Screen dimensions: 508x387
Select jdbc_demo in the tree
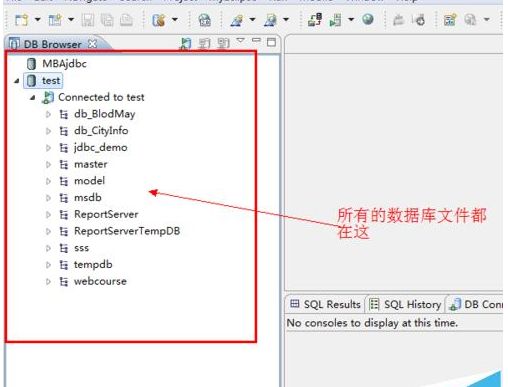101,147
